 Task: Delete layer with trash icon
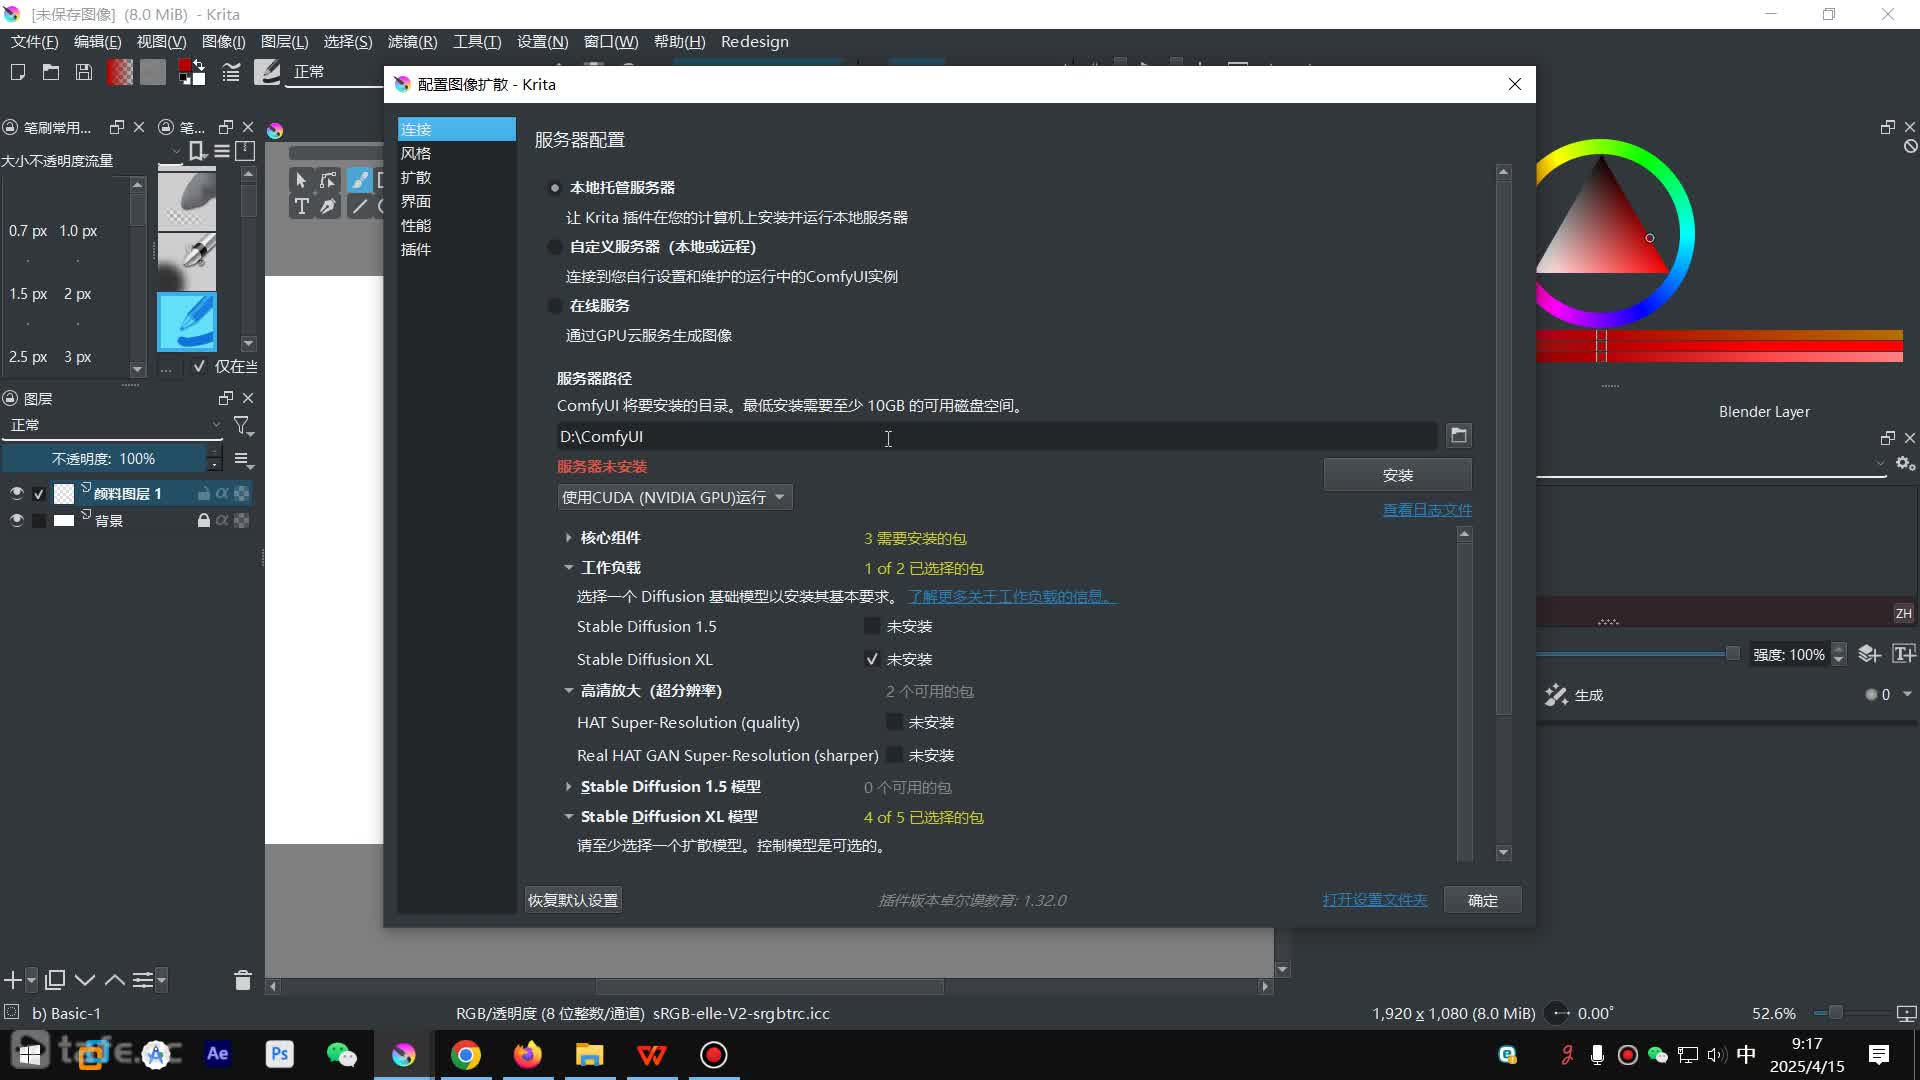[242, 980]
